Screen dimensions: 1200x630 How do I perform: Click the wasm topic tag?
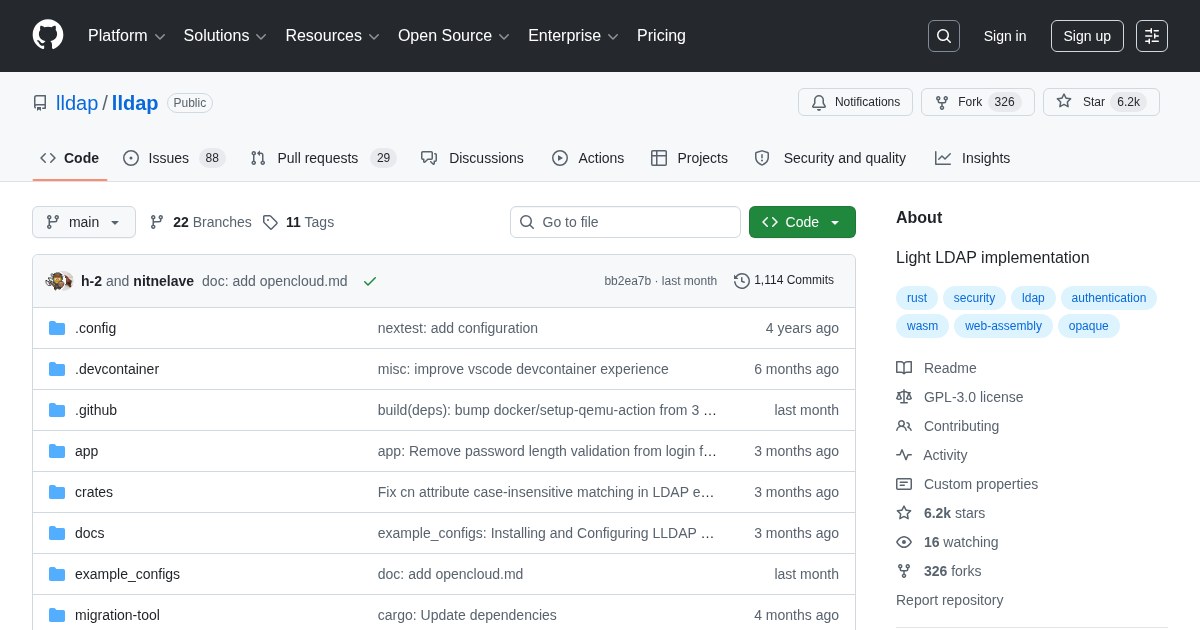pyautogui.click(x=922, y=326)
